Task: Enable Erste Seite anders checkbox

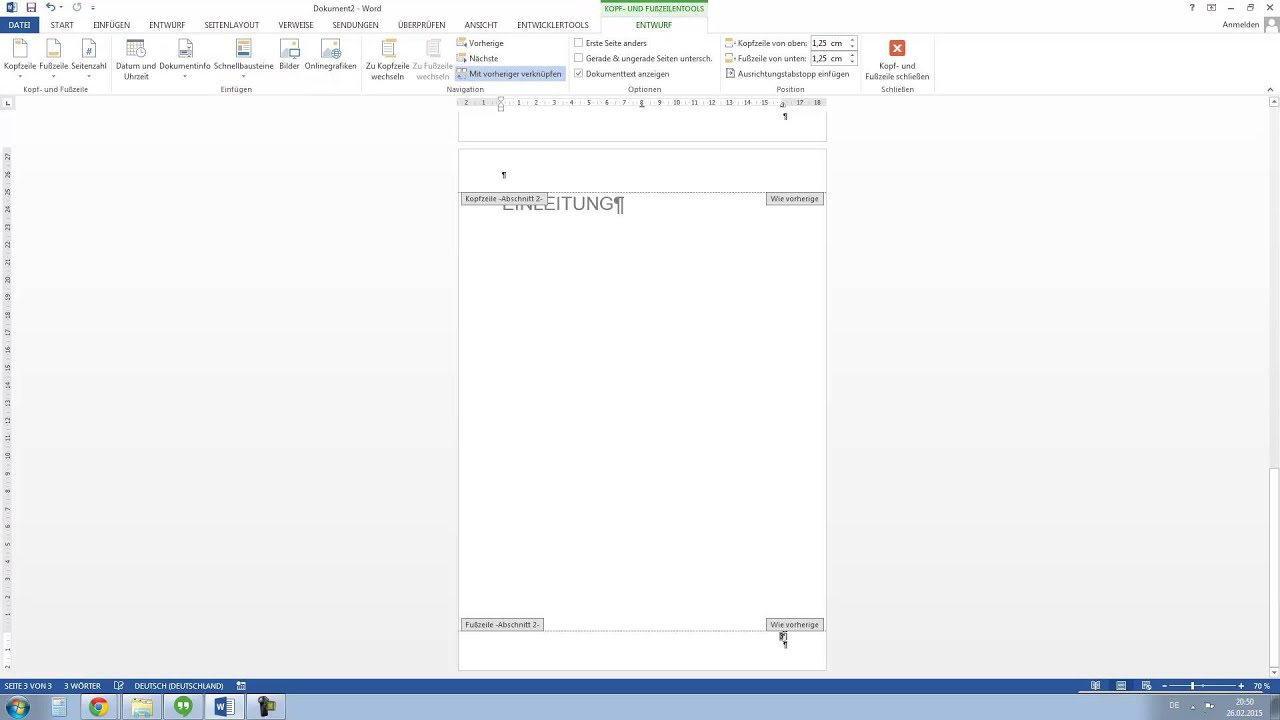Action: tap(579, 43)
